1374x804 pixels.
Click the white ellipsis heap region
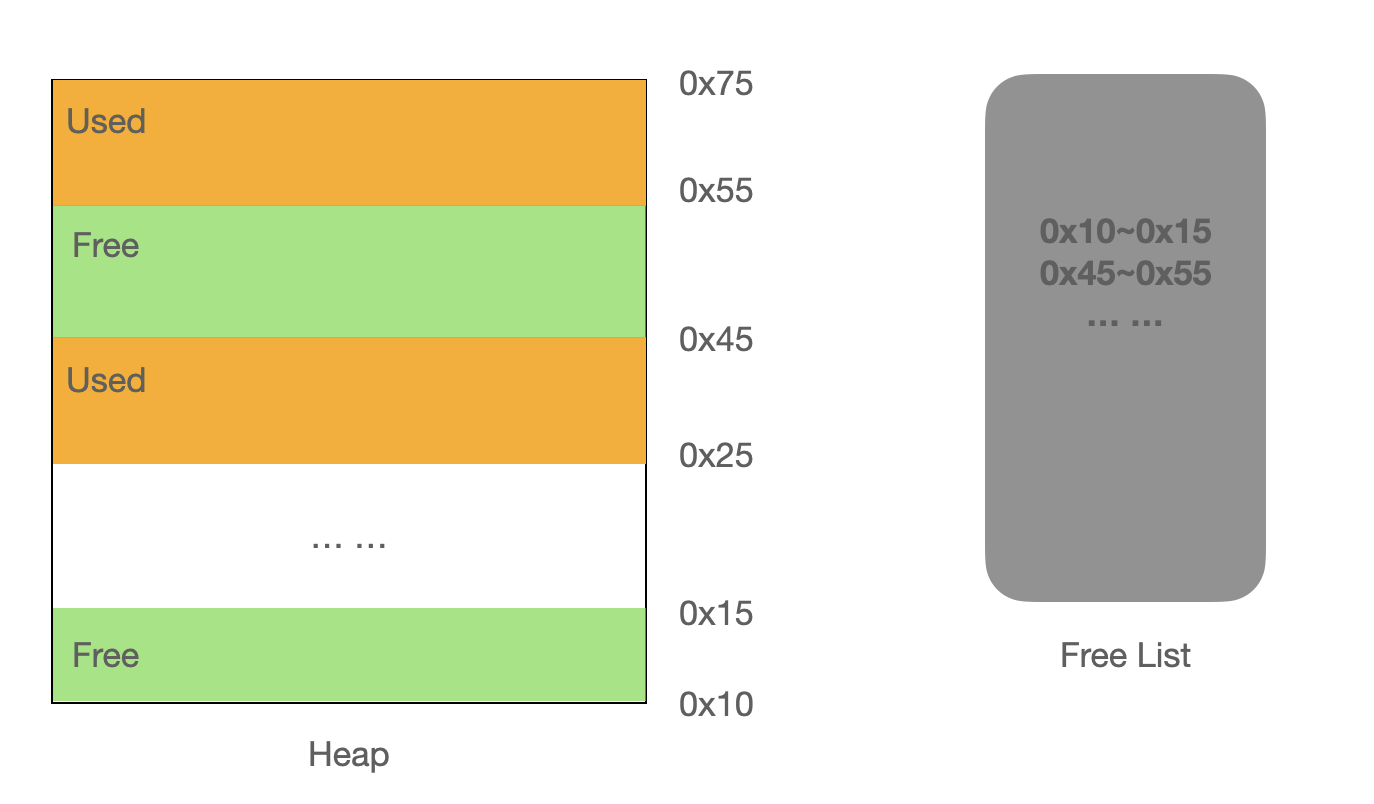(x=349, y=535)
